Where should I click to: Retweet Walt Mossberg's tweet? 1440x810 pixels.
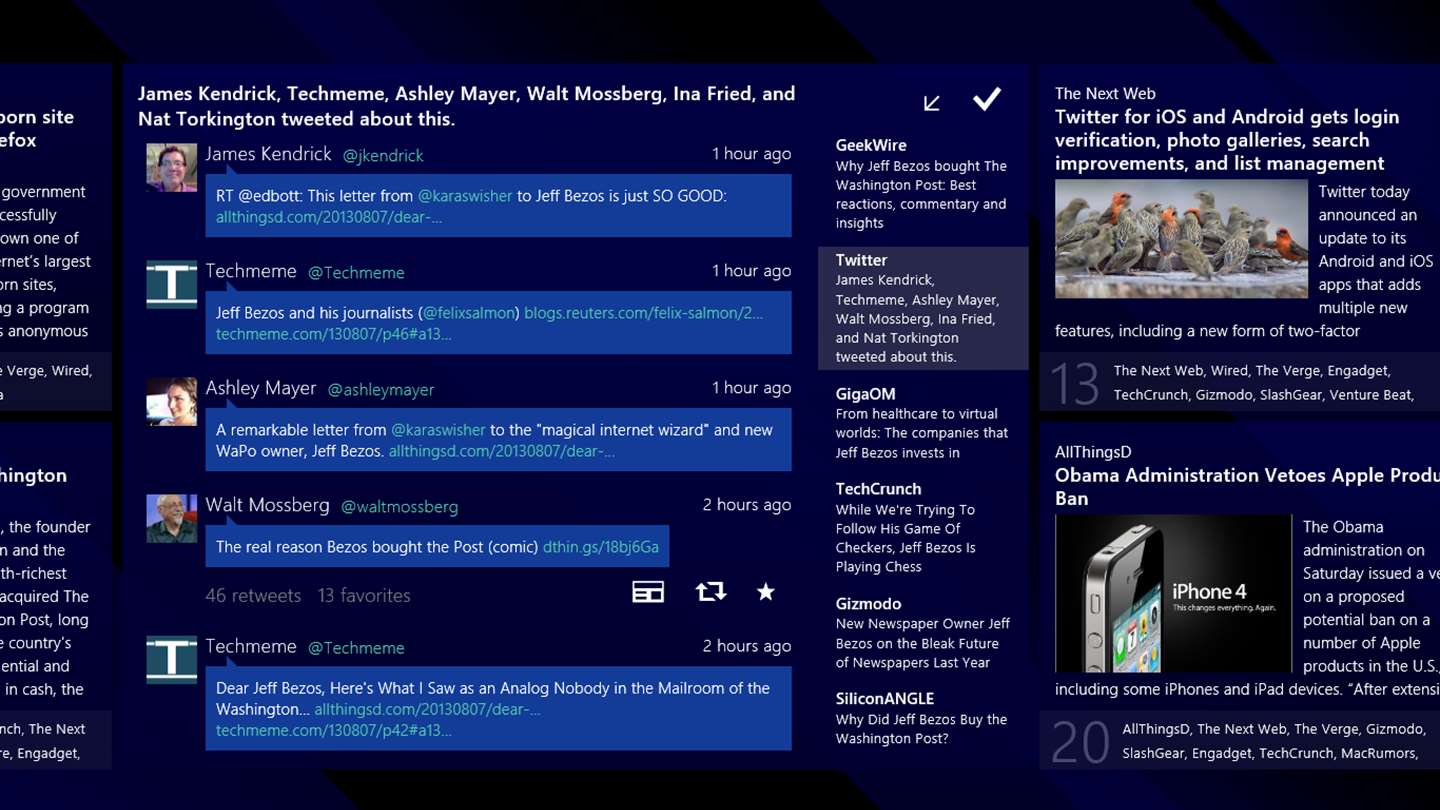(710, 592)
